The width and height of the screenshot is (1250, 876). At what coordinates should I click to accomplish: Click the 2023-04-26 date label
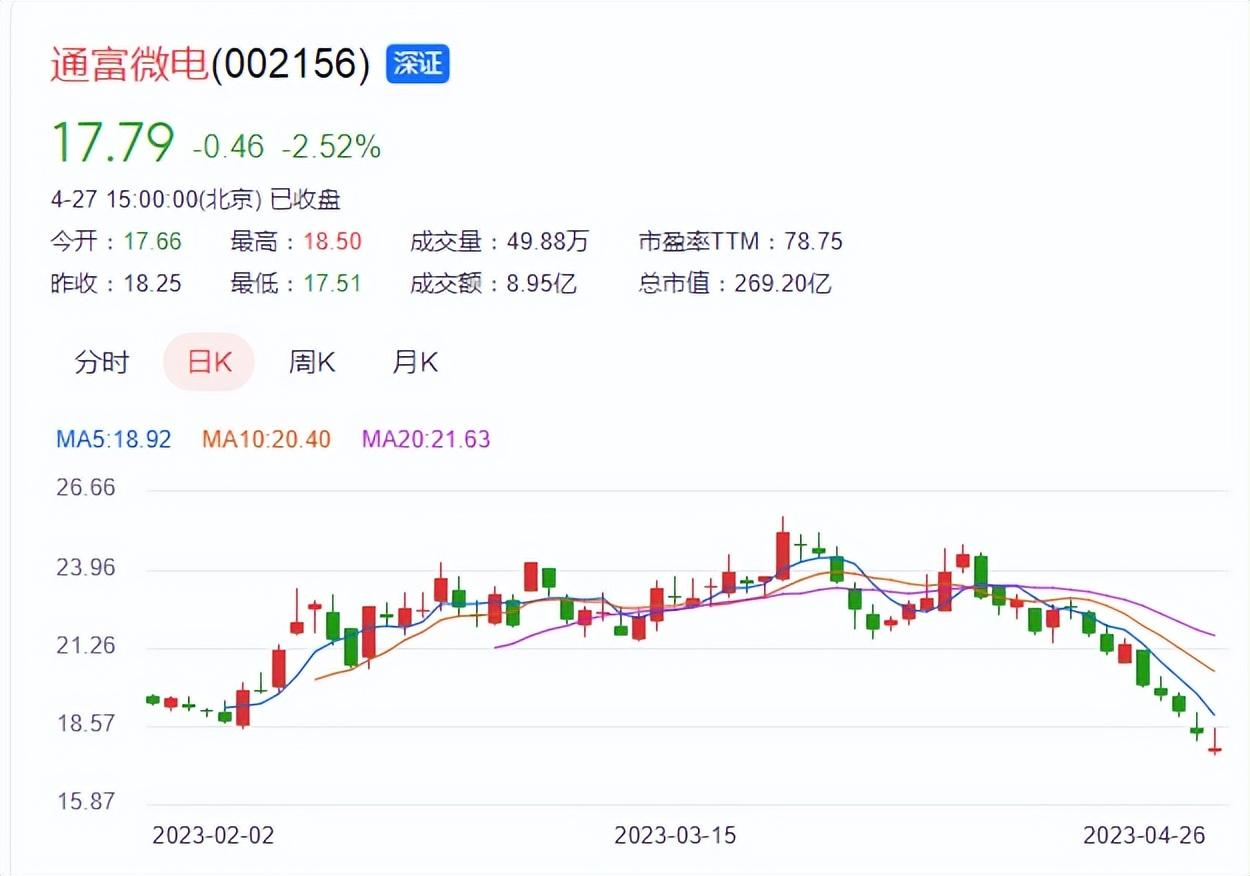click(x=1145, y=835)
